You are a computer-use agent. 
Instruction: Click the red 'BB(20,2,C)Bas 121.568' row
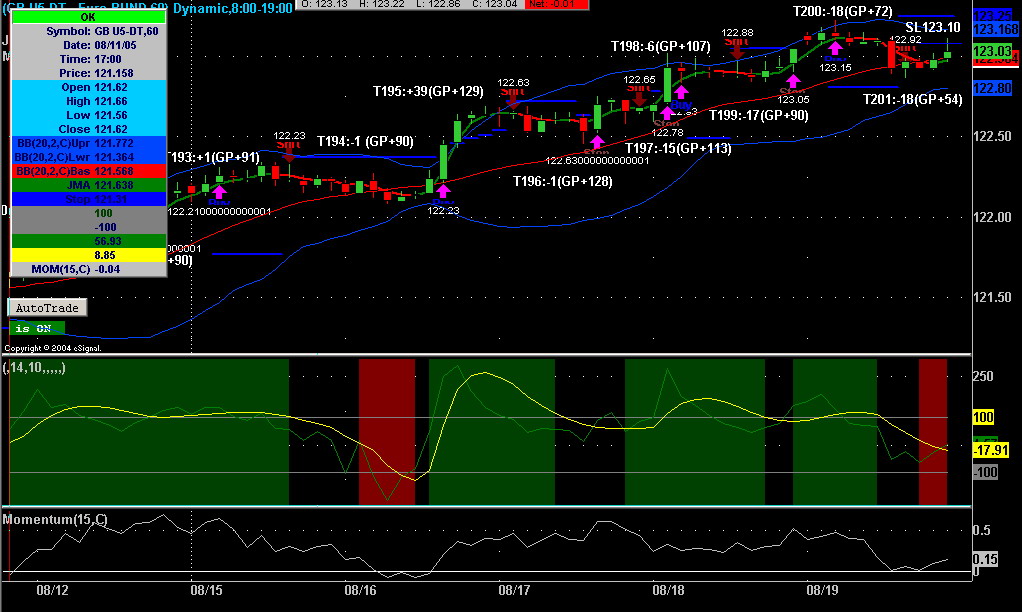(x=89, y=171)
